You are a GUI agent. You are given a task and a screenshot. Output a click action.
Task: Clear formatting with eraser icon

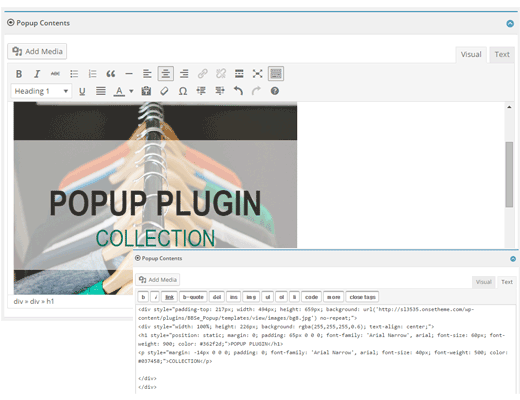click(x=164, y=91)
